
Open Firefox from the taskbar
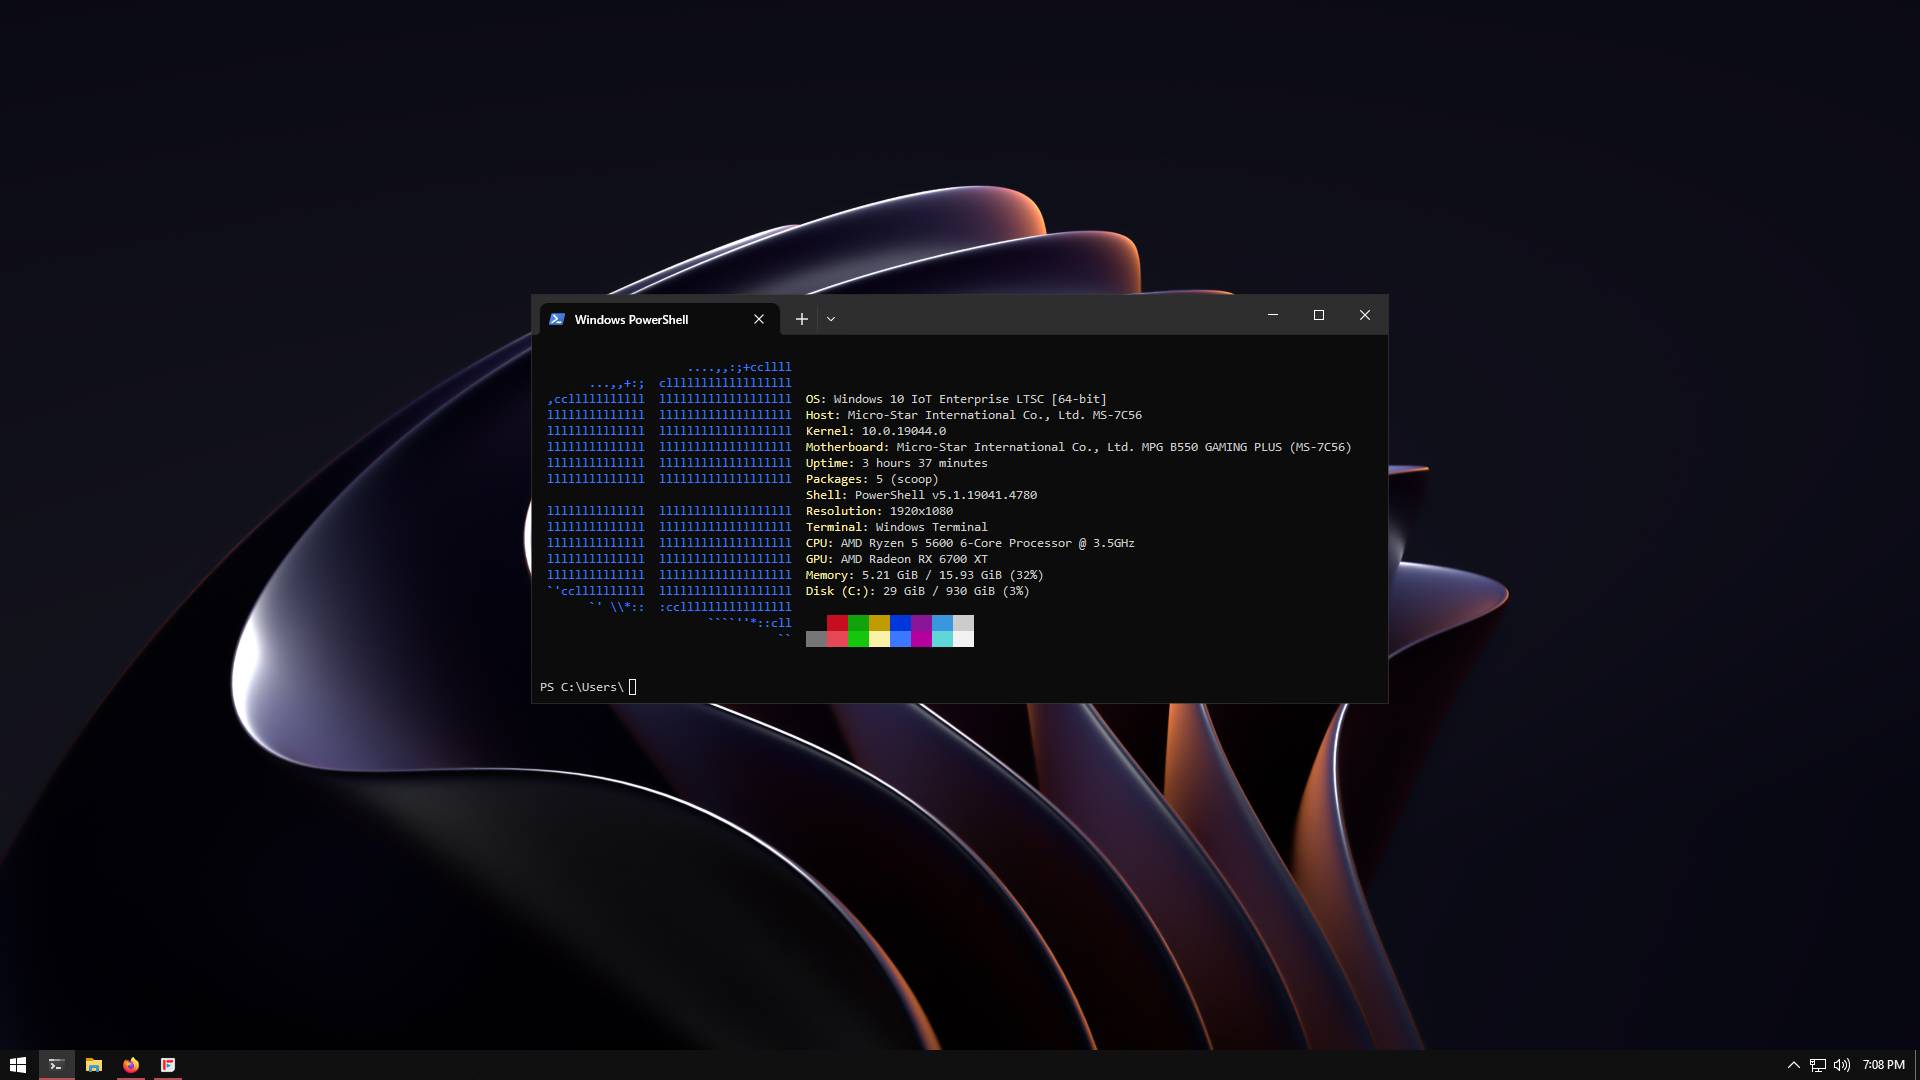[x=131, y=1065]
